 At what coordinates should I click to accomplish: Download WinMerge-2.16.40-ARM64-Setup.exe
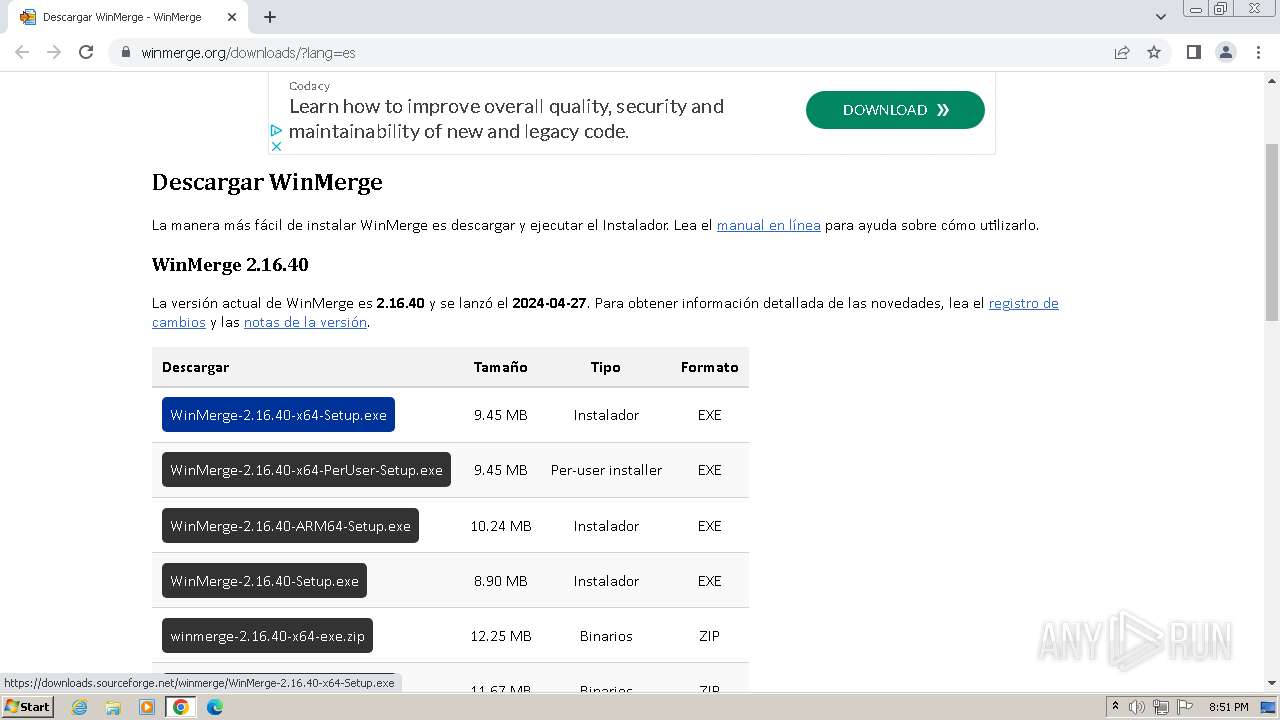tap(290, 526)
